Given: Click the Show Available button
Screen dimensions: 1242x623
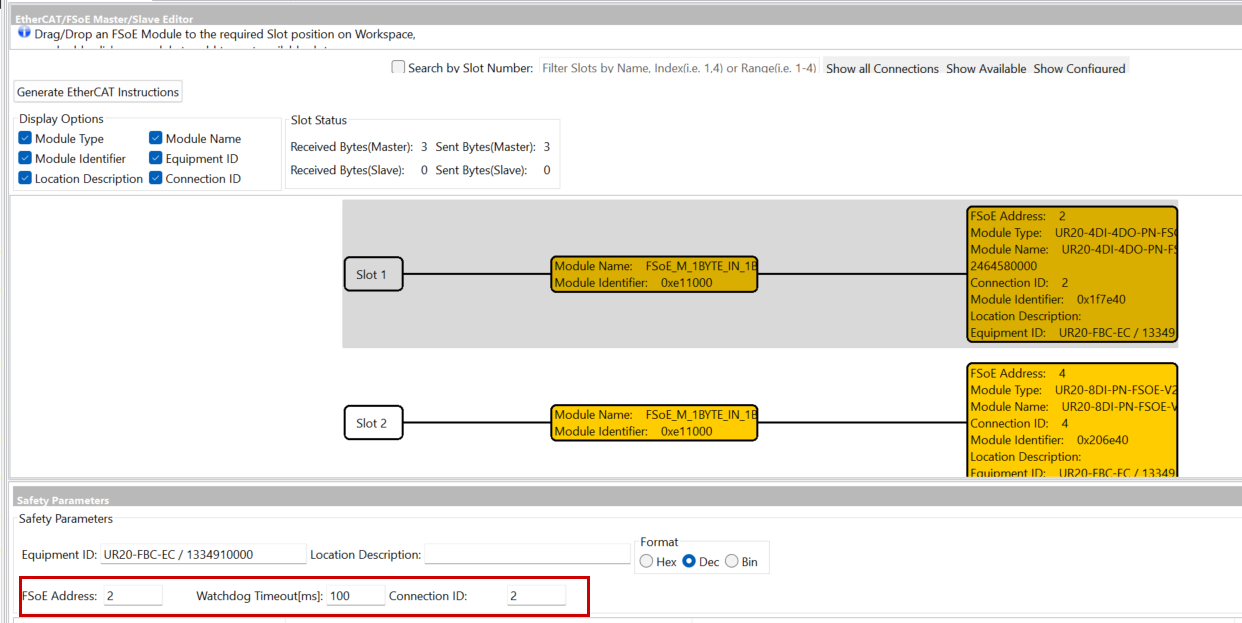Looking at the screenshot, I should tap(986, 68).
